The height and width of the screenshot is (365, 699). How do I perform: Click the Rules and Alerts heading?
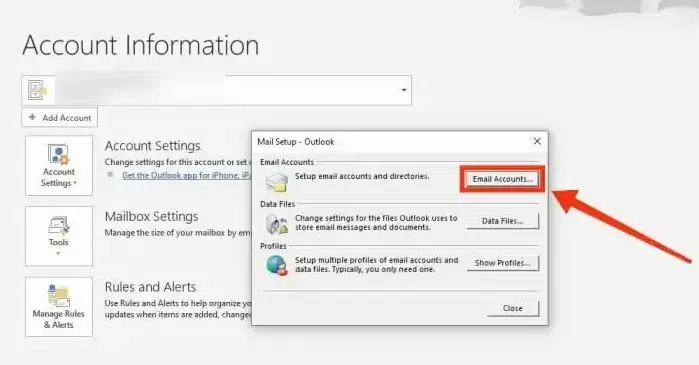(x=150, y=287)
